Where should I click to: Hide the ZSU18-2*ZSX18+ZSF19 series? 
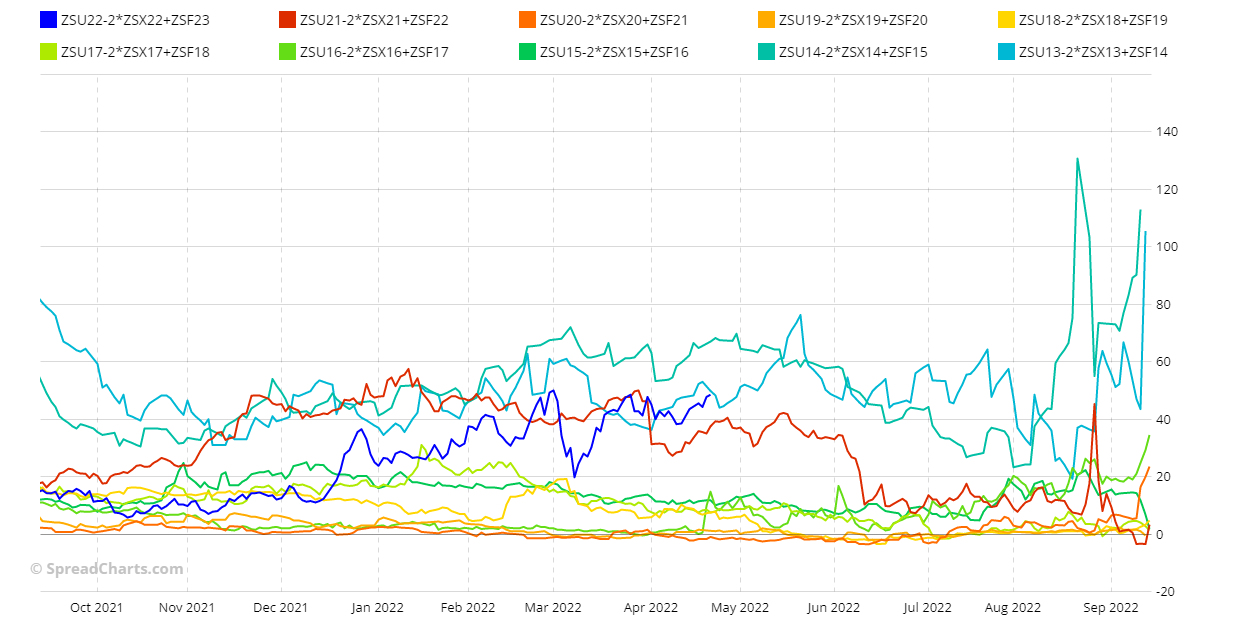pyautogui.click(x=1092, y=19)
